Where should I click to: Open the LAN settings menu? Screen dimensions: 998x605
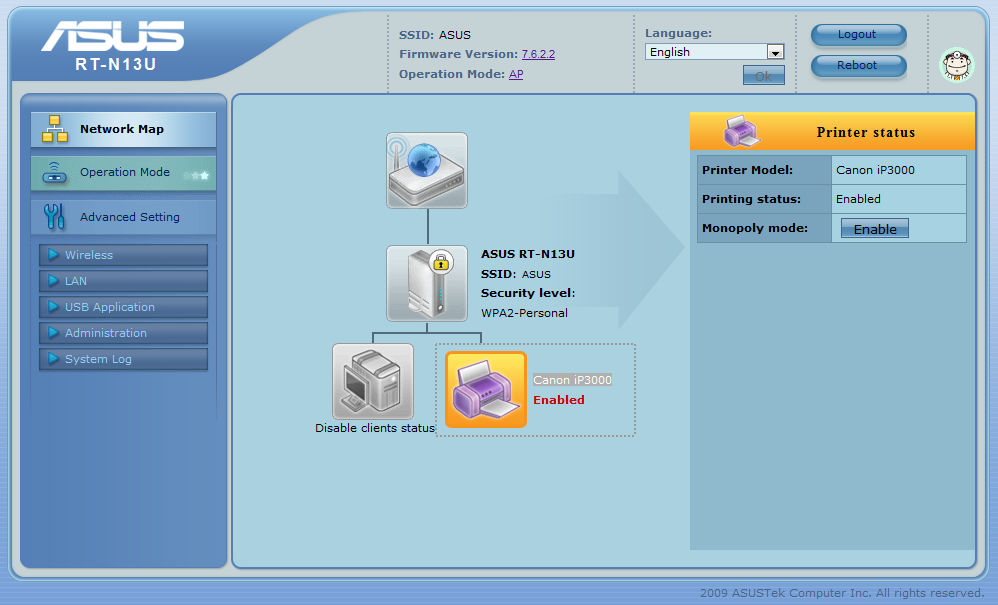(123, 281)
